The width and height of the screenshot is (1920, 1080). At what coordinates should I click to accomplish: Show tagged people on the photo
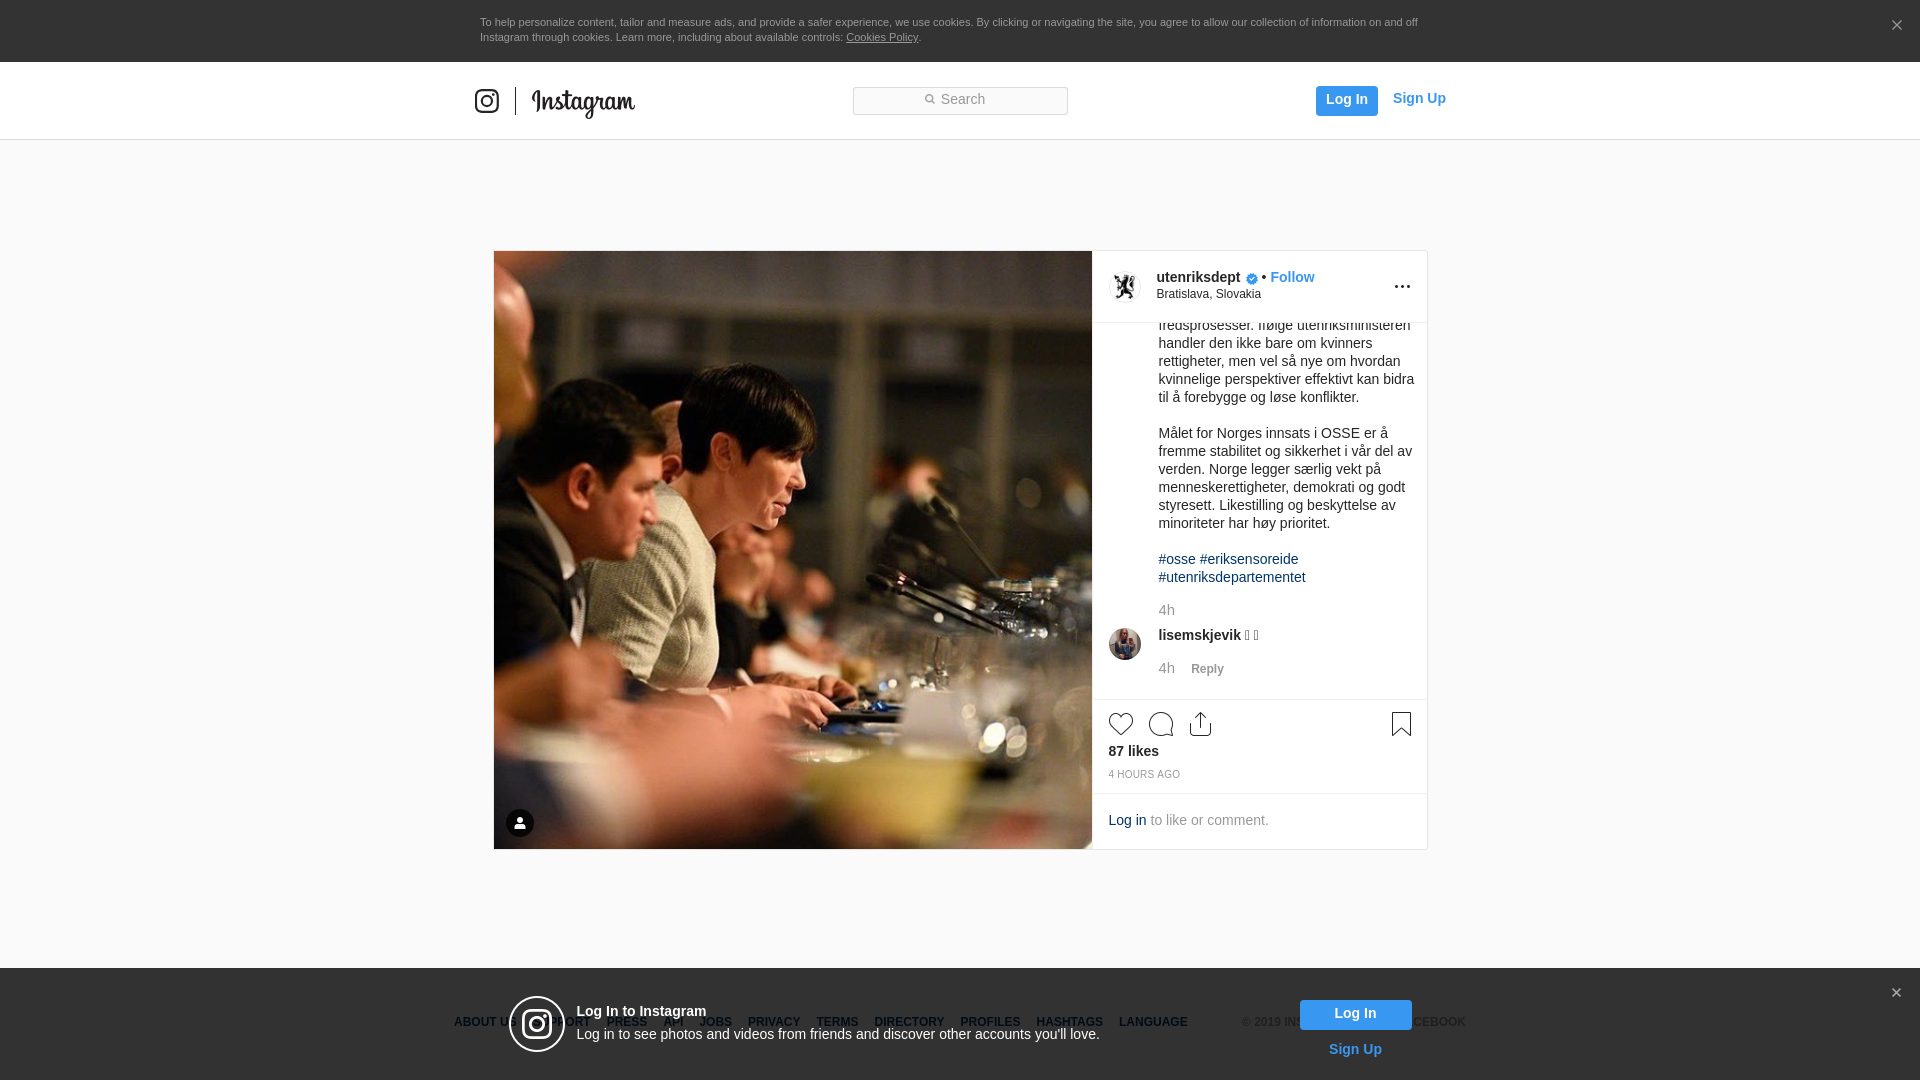520,823
